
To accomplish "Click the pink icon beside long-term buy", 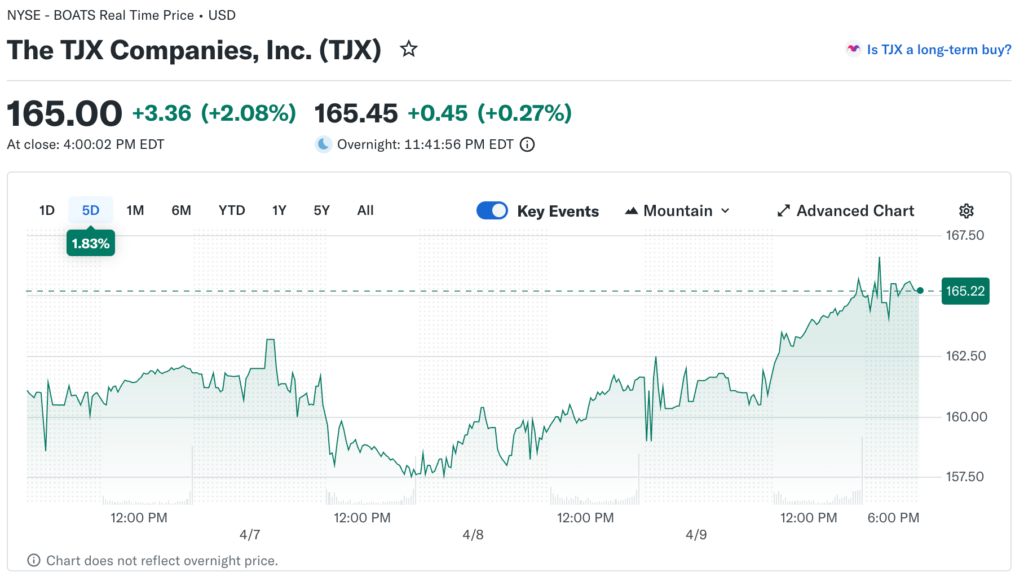I will tap(853, 49).
